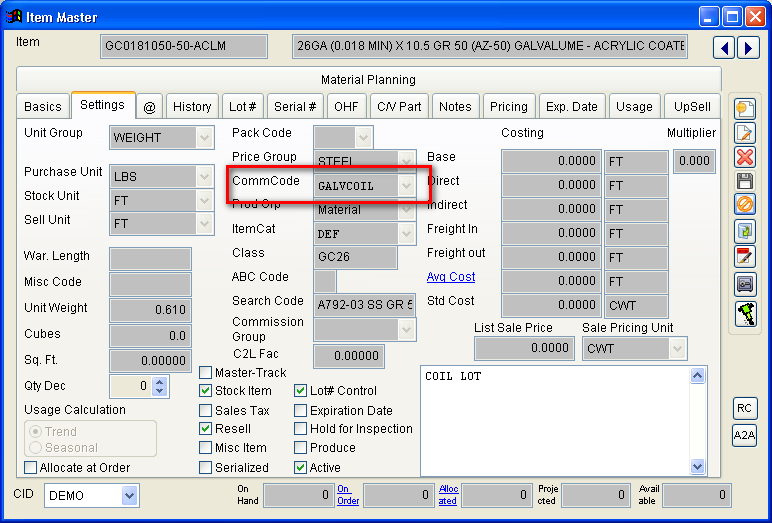This screenshot has height=523, width=772.
Task: Go to next item with right arrow
Action: [x=747, y=47]
